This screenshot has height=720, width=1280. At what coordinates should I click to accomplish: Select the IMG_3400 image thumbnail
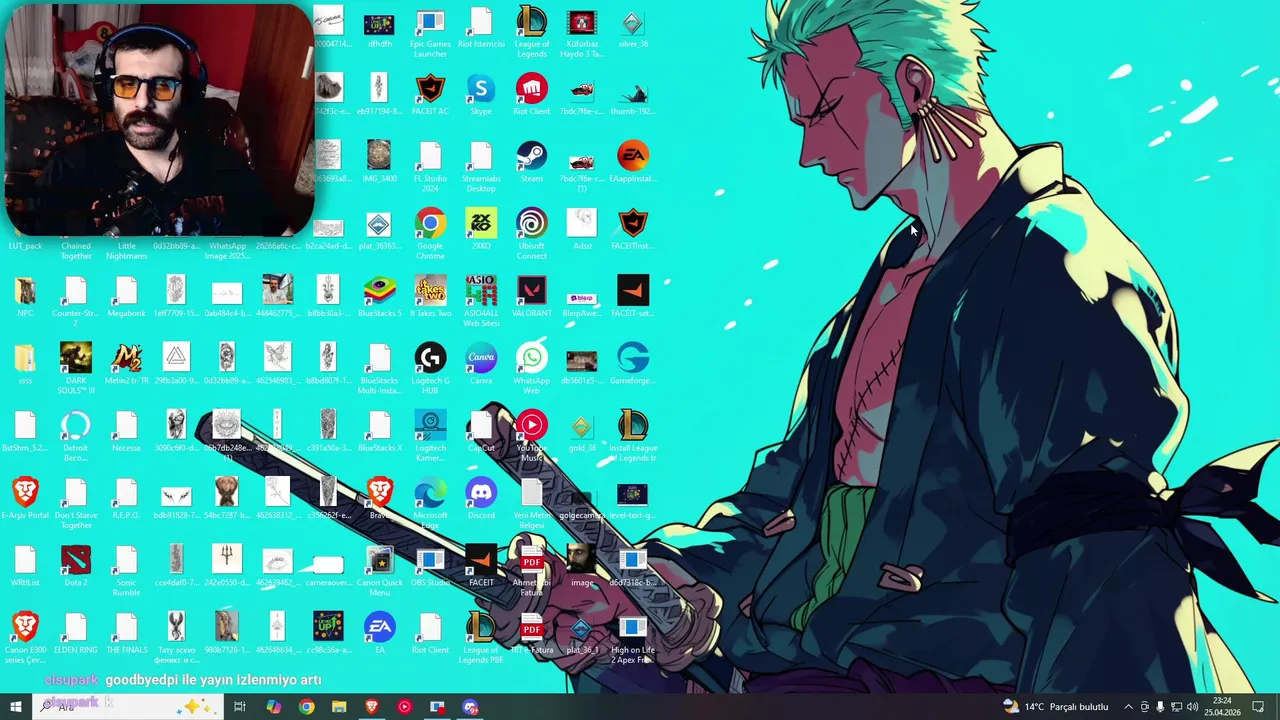click(379, 163)
